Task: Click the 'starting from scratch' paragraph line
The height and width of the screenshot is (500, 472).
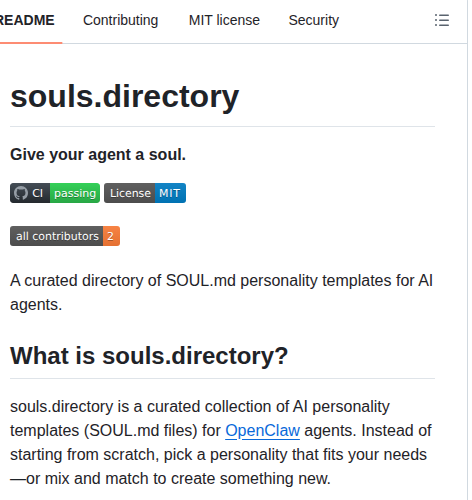Action: [x=218, y=454]
